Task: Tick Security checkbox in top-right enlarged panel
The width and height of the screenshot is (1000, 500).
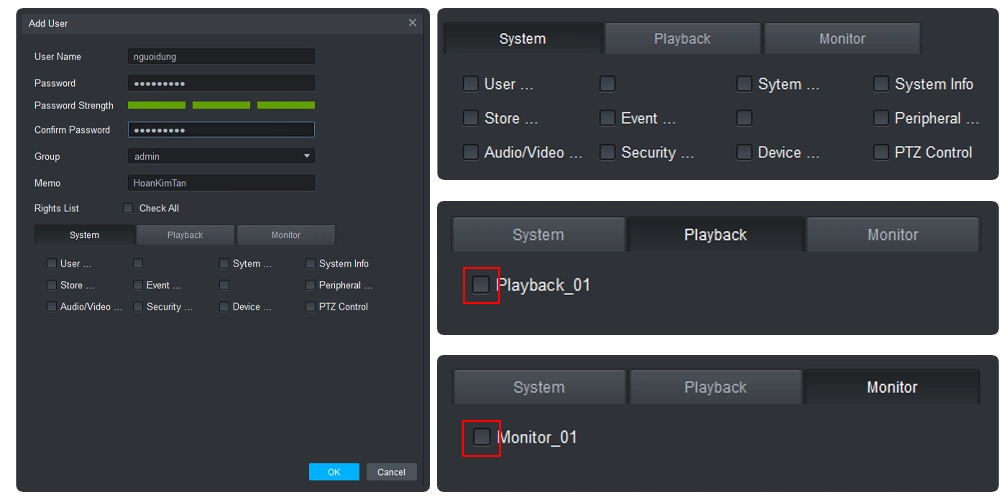Action: click(607, 153)
